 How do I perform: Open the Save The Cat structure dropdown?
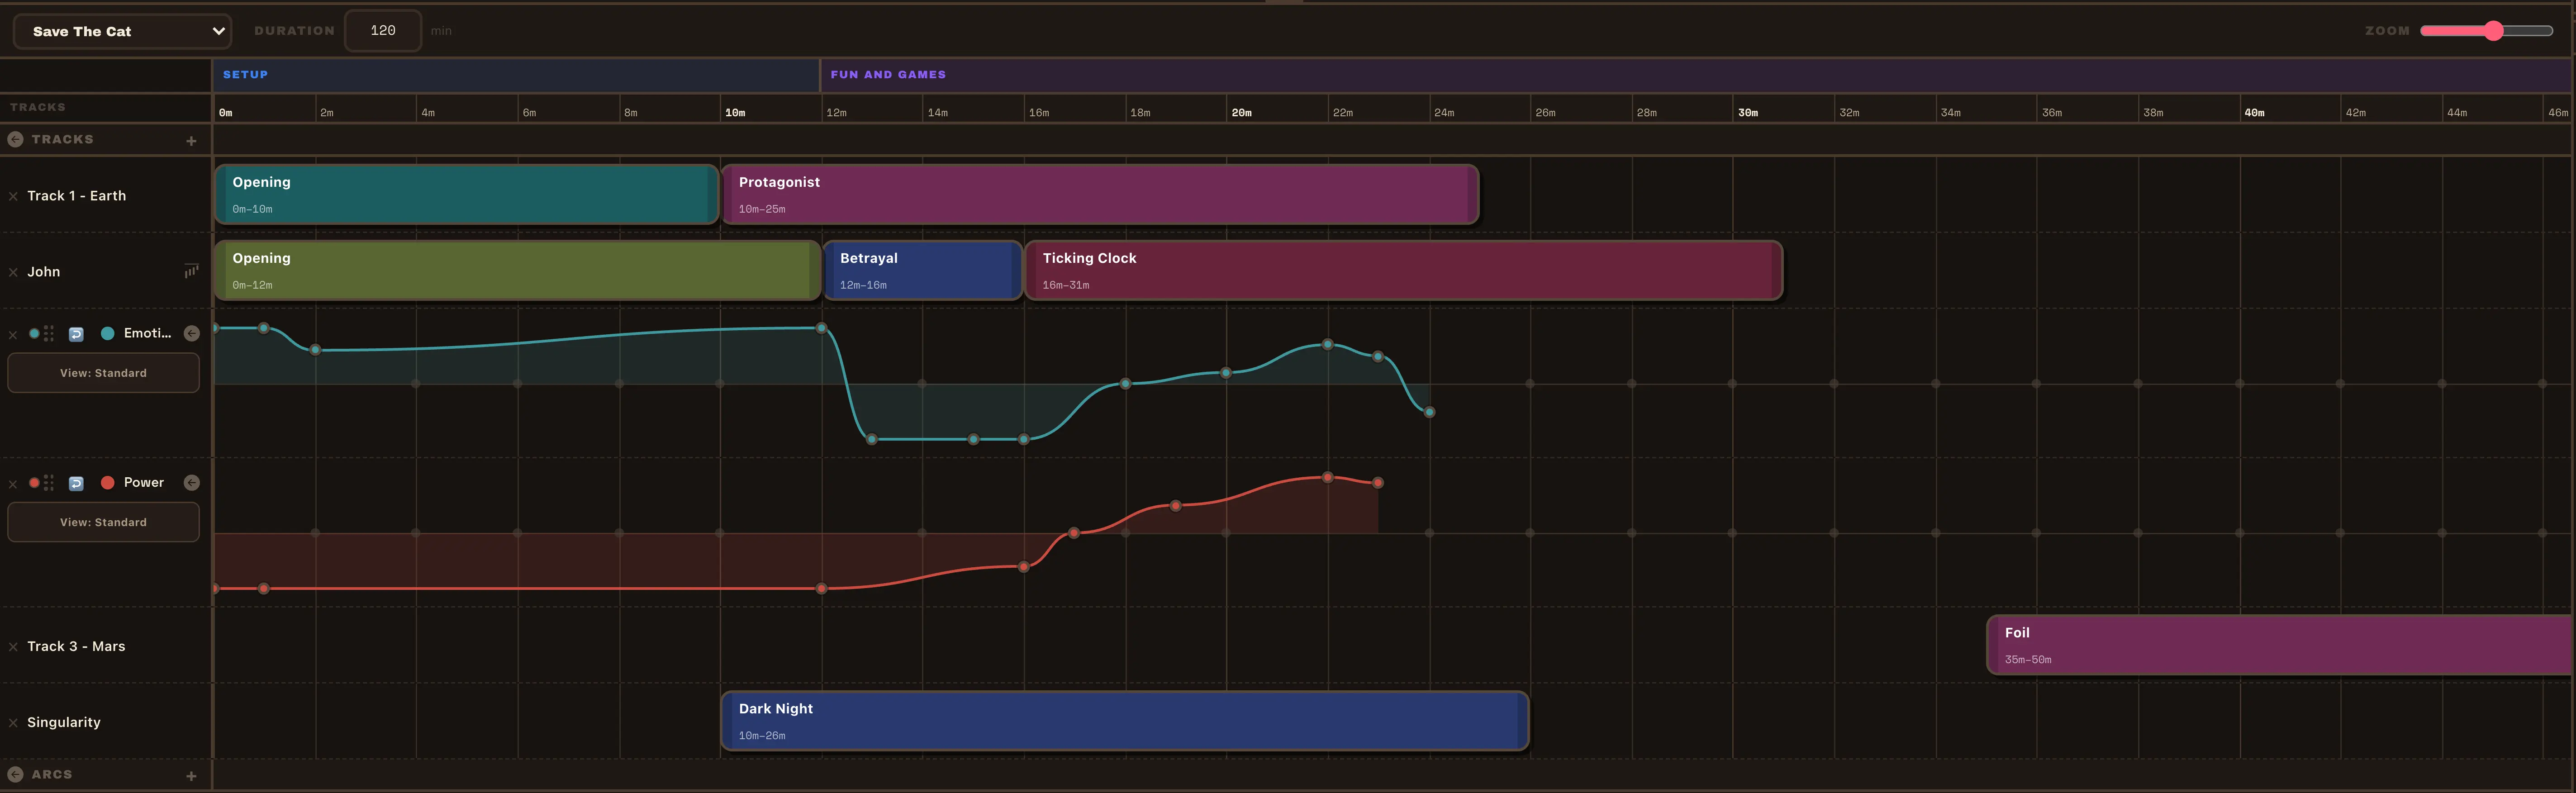pyautogui.click(x=122, y=31)
